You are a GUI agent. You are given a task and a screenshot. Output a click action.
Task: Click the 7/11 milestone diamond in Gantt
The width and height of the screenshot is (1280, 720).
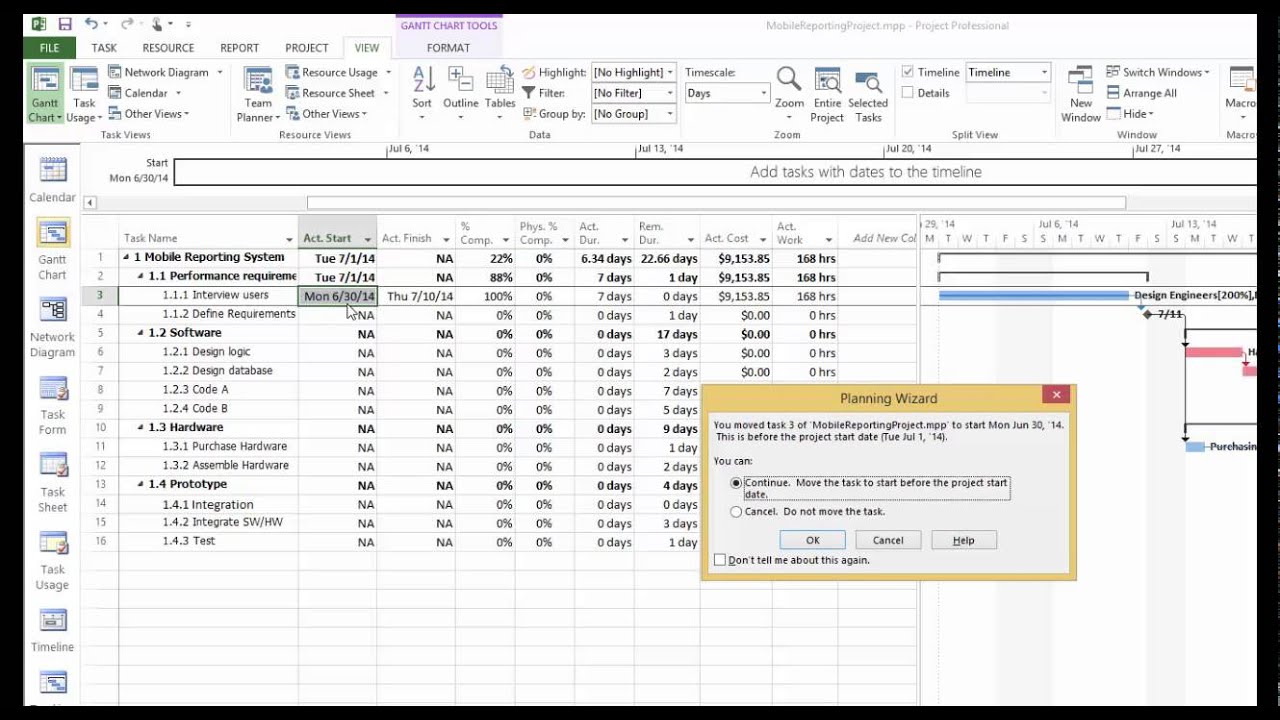pyautogui.click(x=1147, y=314)
